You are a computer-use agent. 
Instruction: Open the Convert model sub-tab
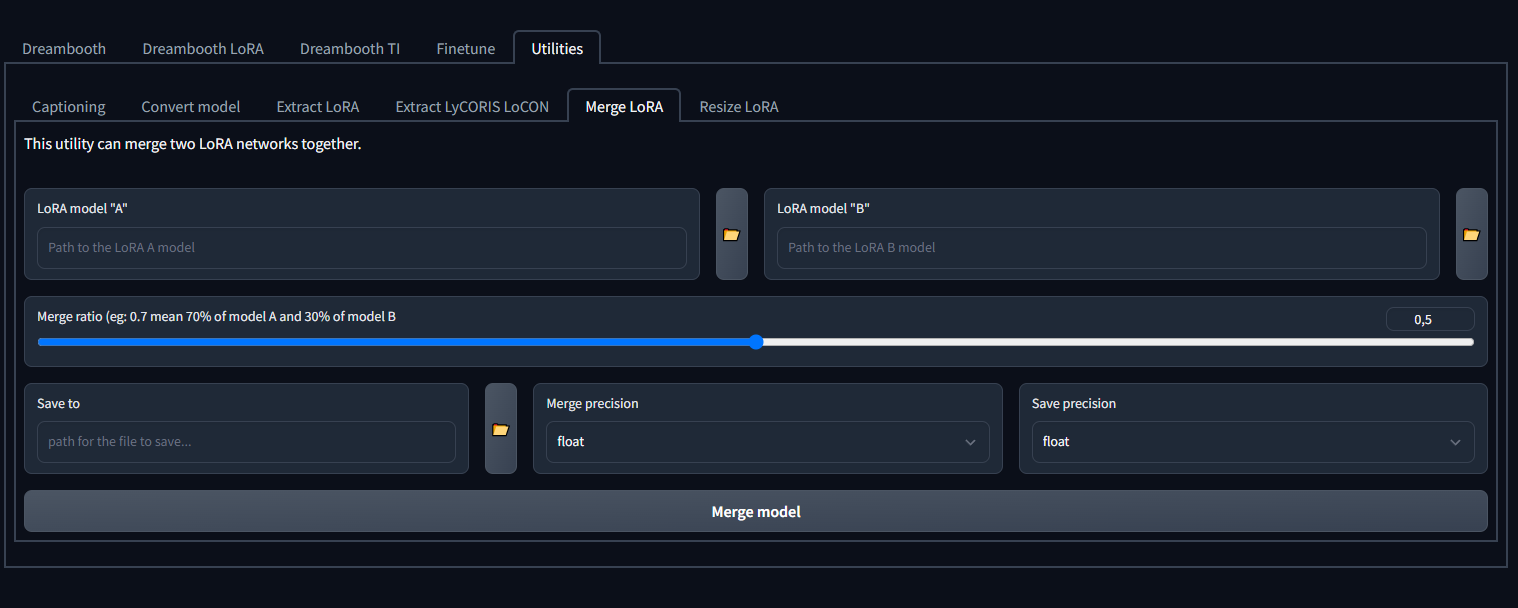point(191,106)
